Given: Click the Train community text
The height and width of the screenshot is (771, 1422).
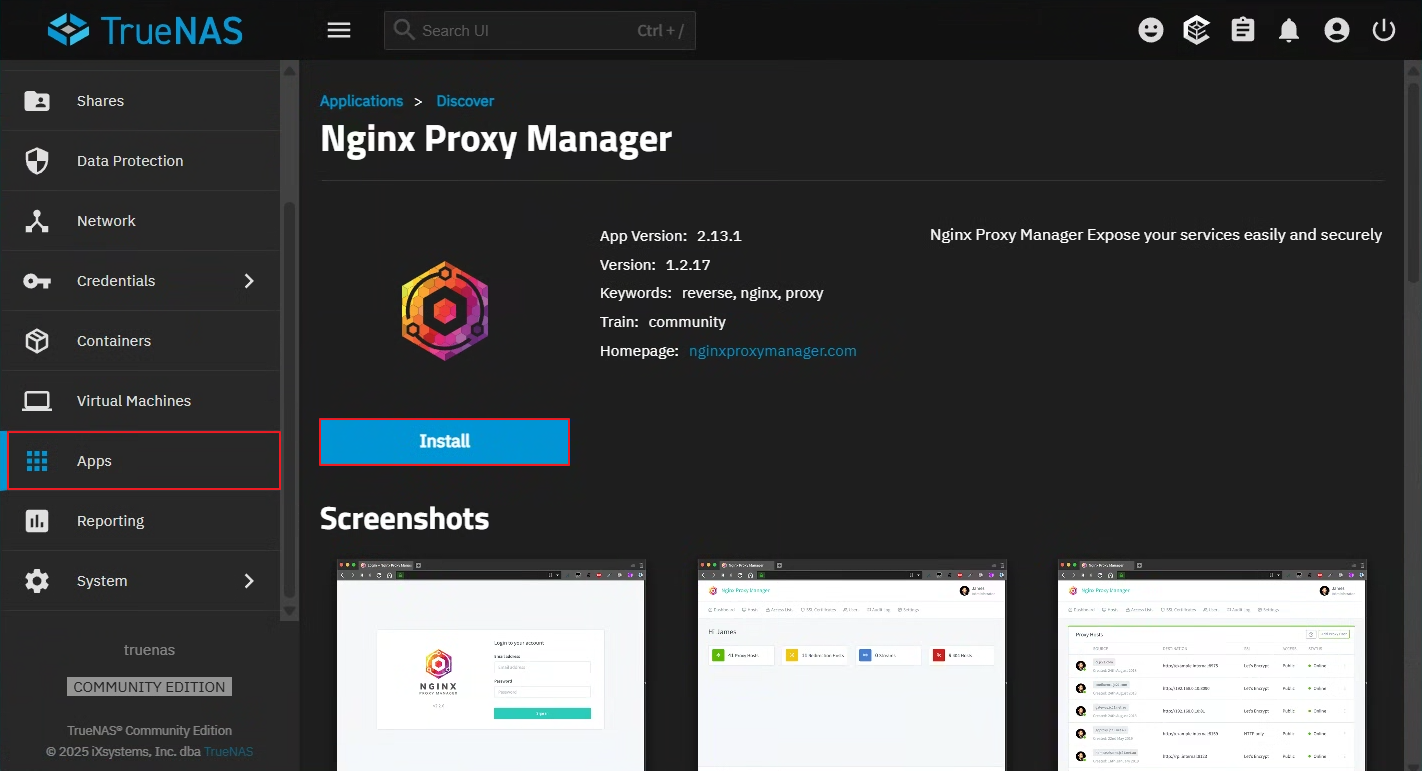Looking at the screenshot, I should coord(663,322).
